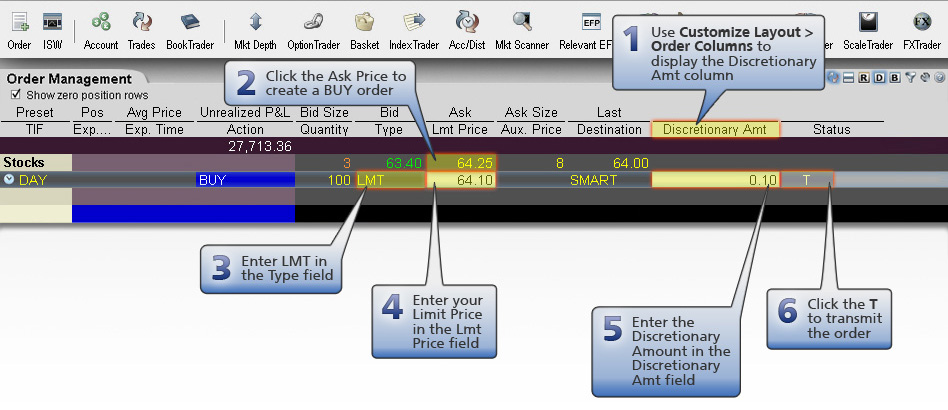The image size is (948, 410).
Task: Open the Trades window from toolbar
Action: (x=141, y=28)
